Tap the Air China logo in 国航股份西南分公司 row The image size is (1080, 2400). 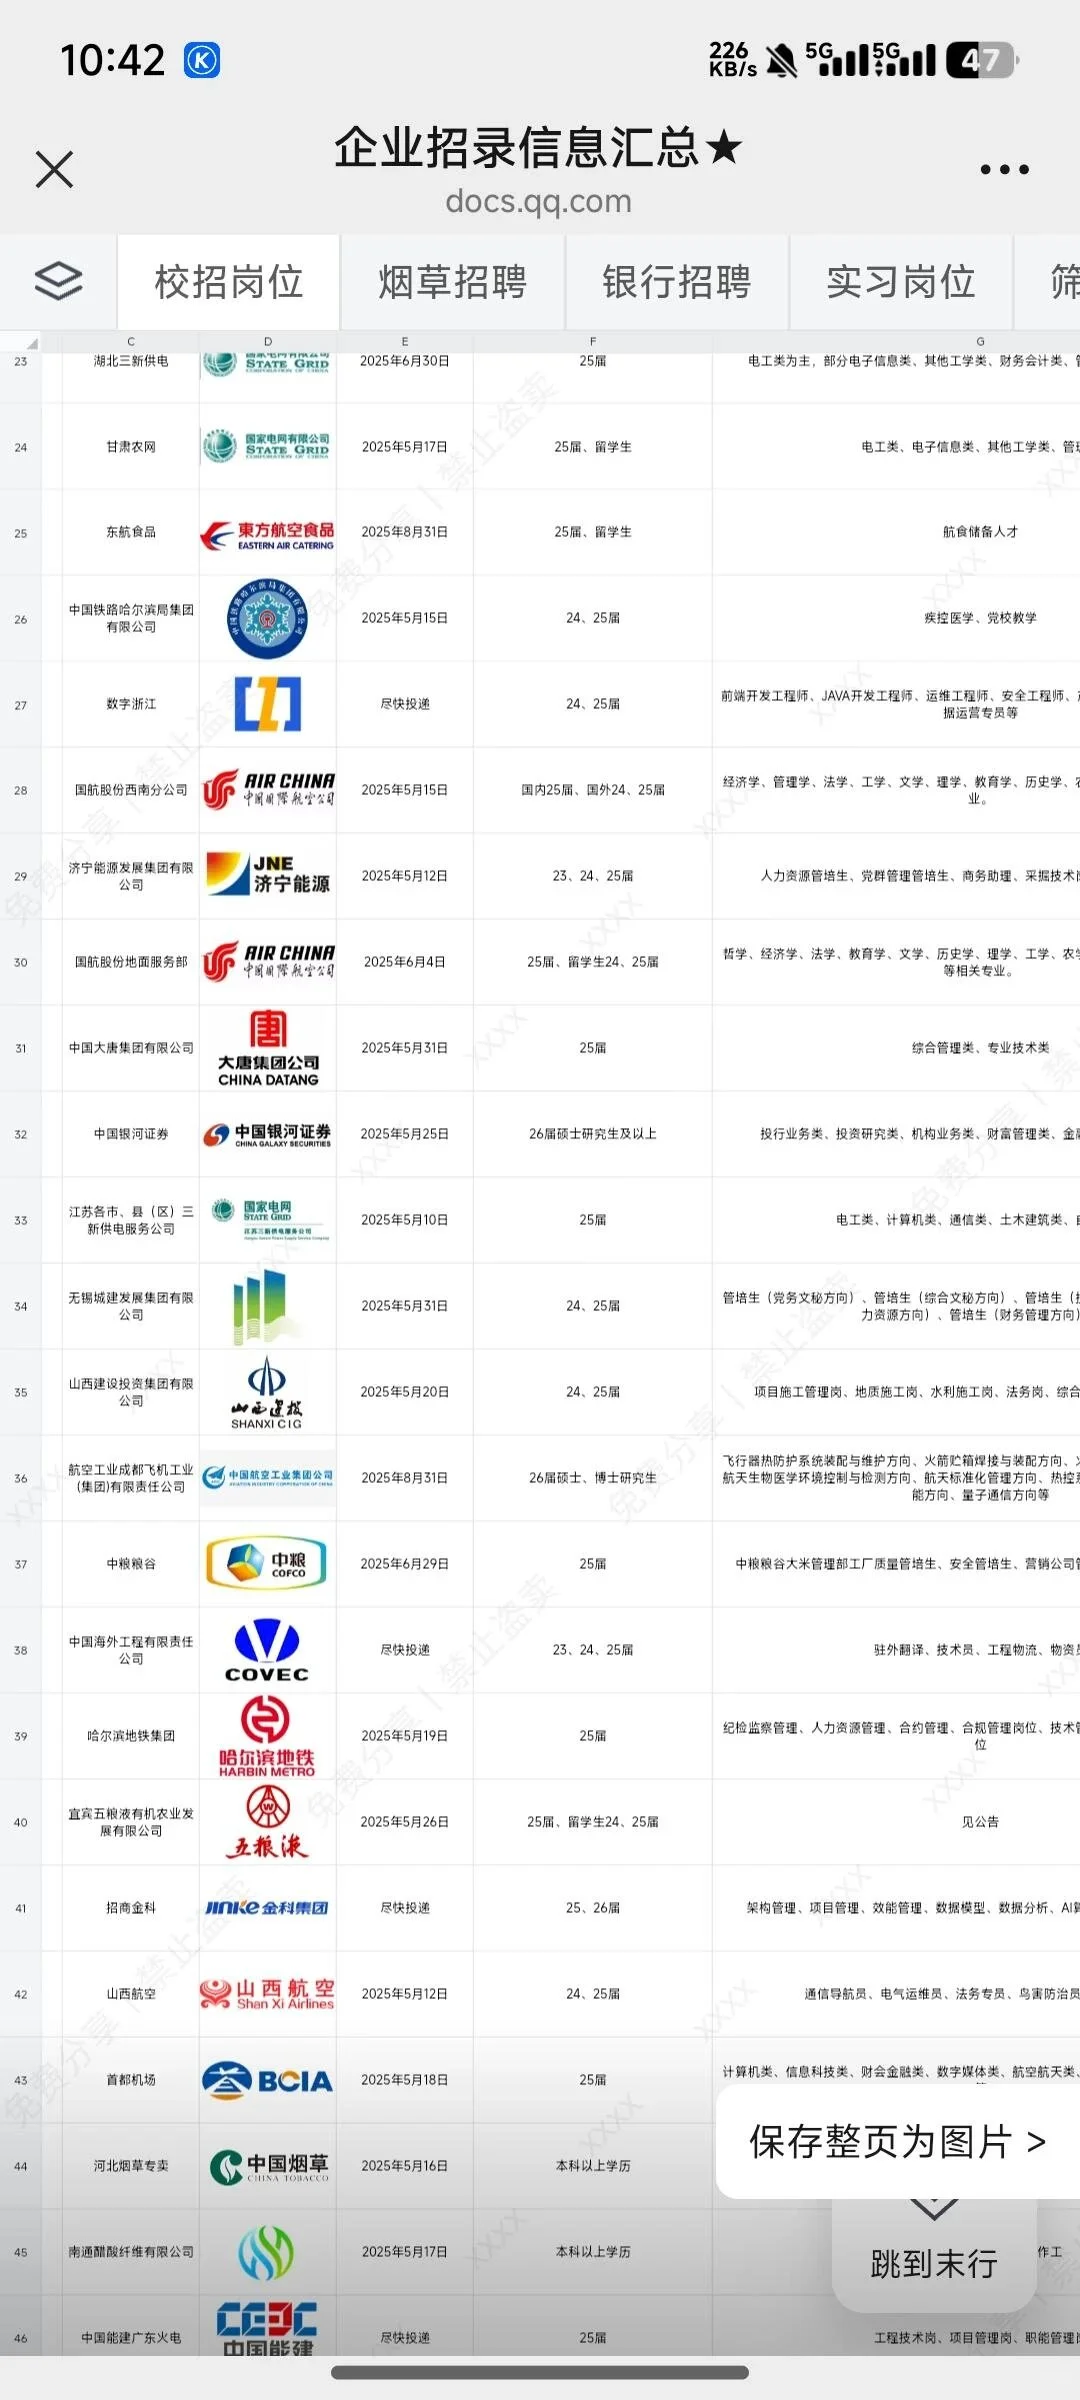pos(267,790)
